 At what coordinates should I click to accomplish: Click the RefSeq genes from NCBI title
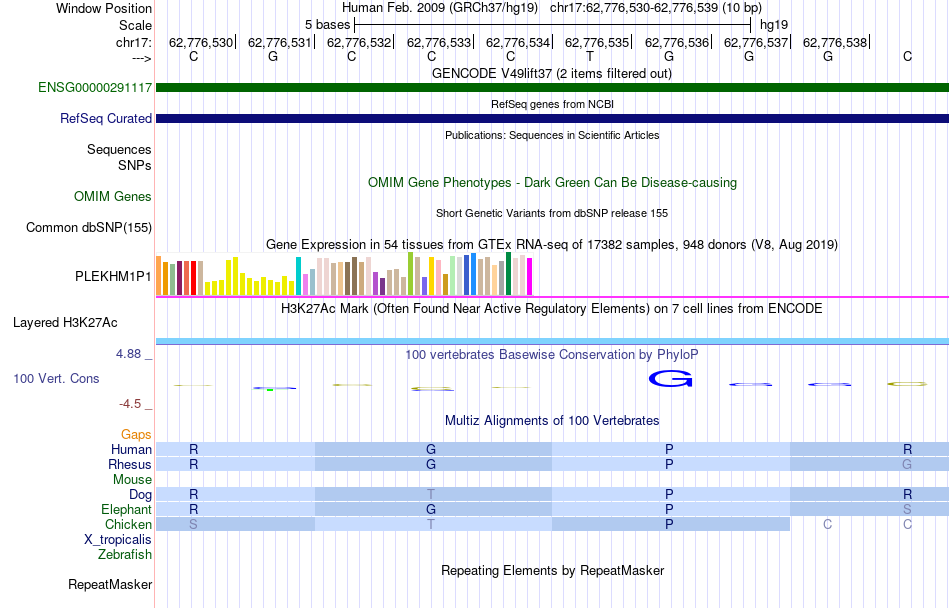click(552, 104)
